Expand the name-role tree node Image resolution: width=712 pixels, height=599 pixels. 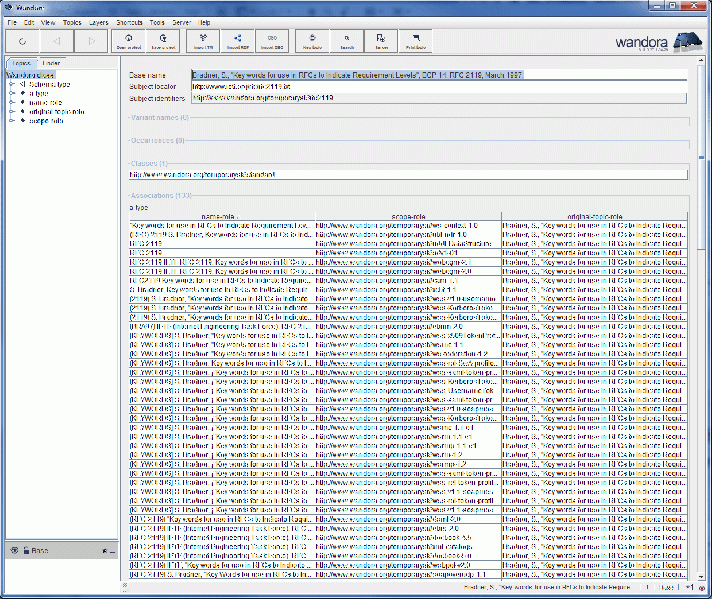(x=11, y=102)
